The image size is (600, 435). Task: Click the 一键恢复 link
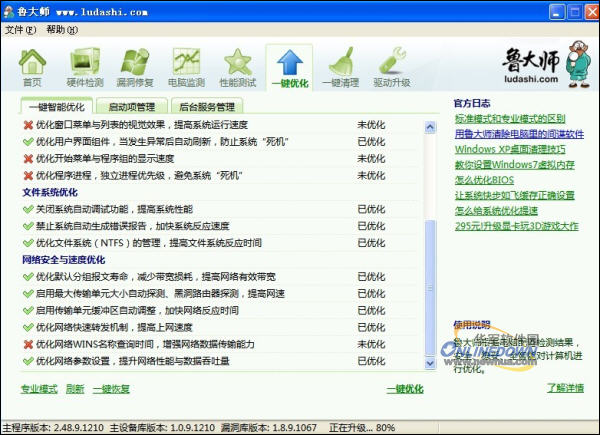(x=112, y=388)
